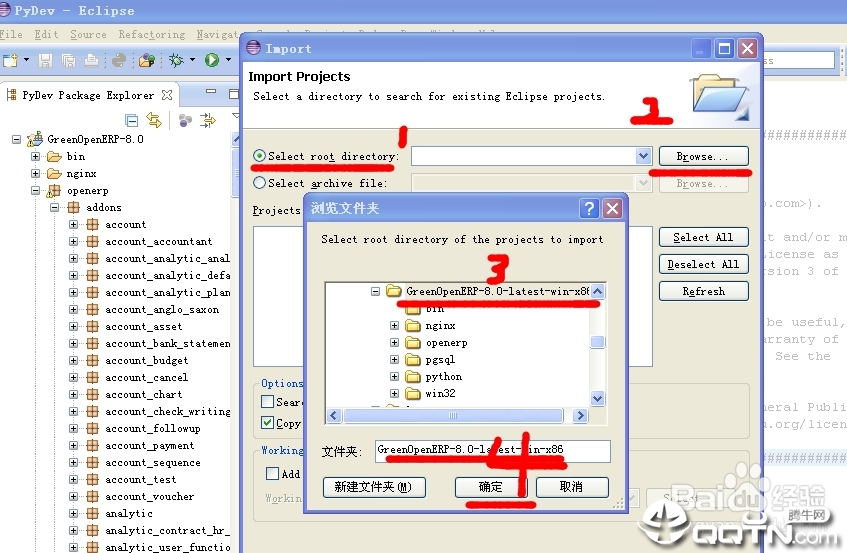Expand the nginx folder in folder browser
This screenshot has width=847, height=553.
point(394,326)
